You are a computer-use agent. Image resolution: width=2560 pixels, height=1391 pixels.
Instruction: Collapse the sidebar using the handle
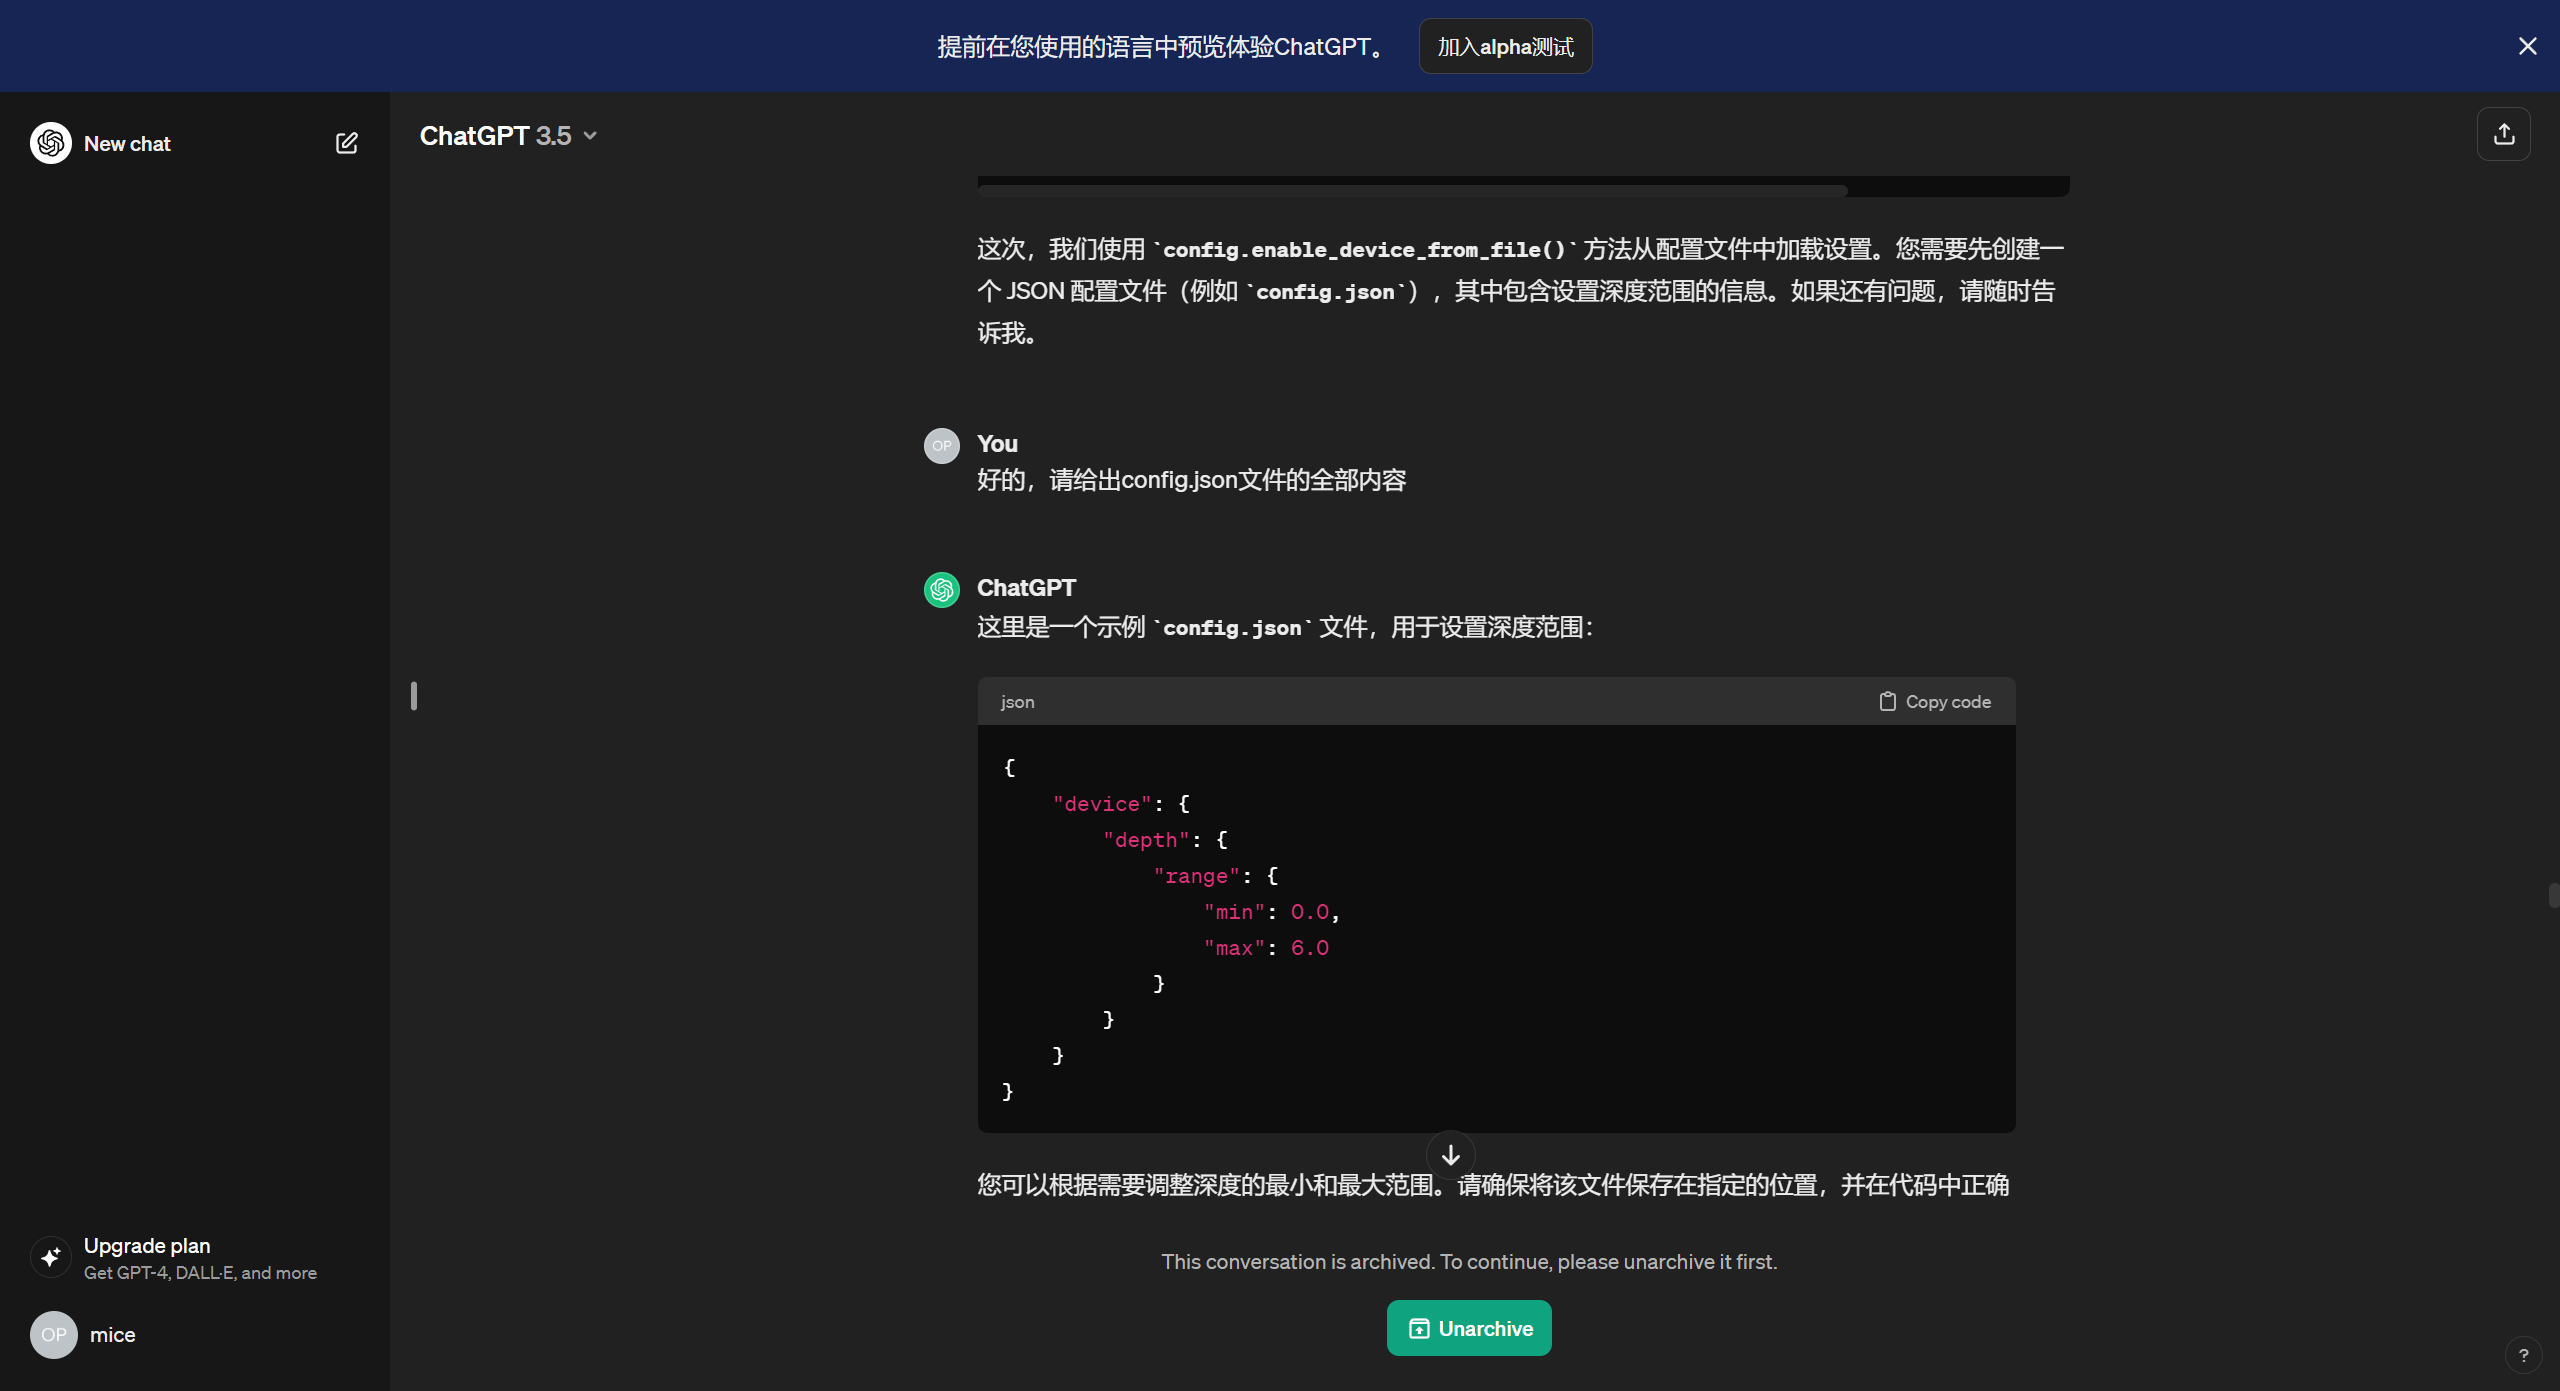[x=414, y=696]
